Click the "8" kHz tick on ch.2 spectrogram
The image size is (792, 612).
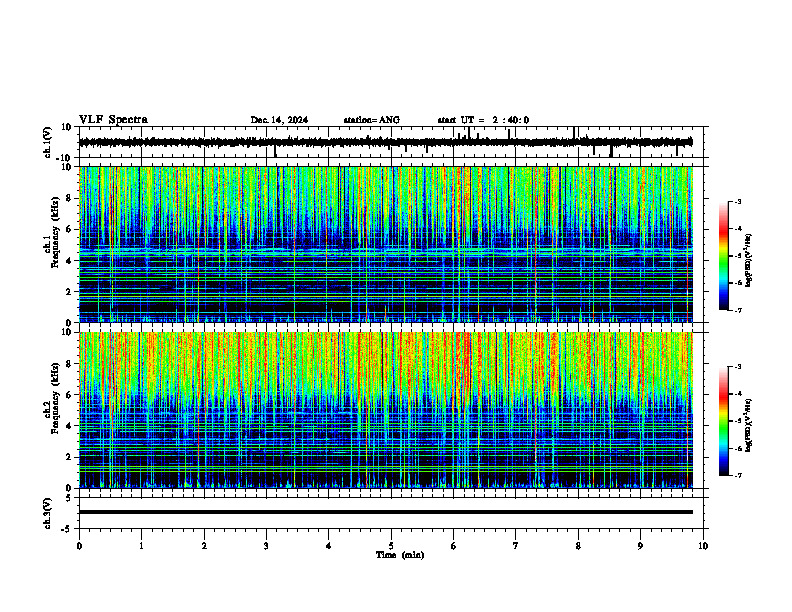[x=70, y=364]
